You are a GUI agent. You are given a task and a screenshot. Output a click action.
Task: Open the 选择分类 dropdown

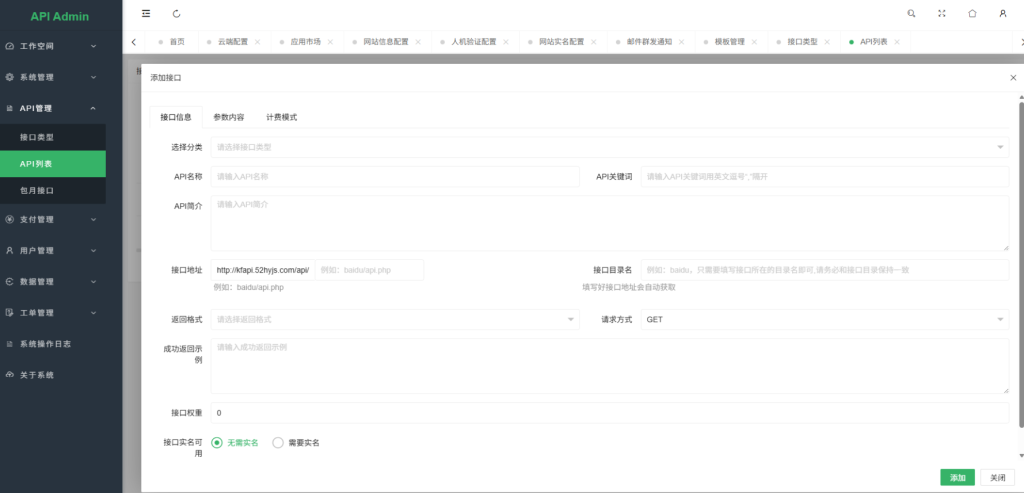[610, 147]
